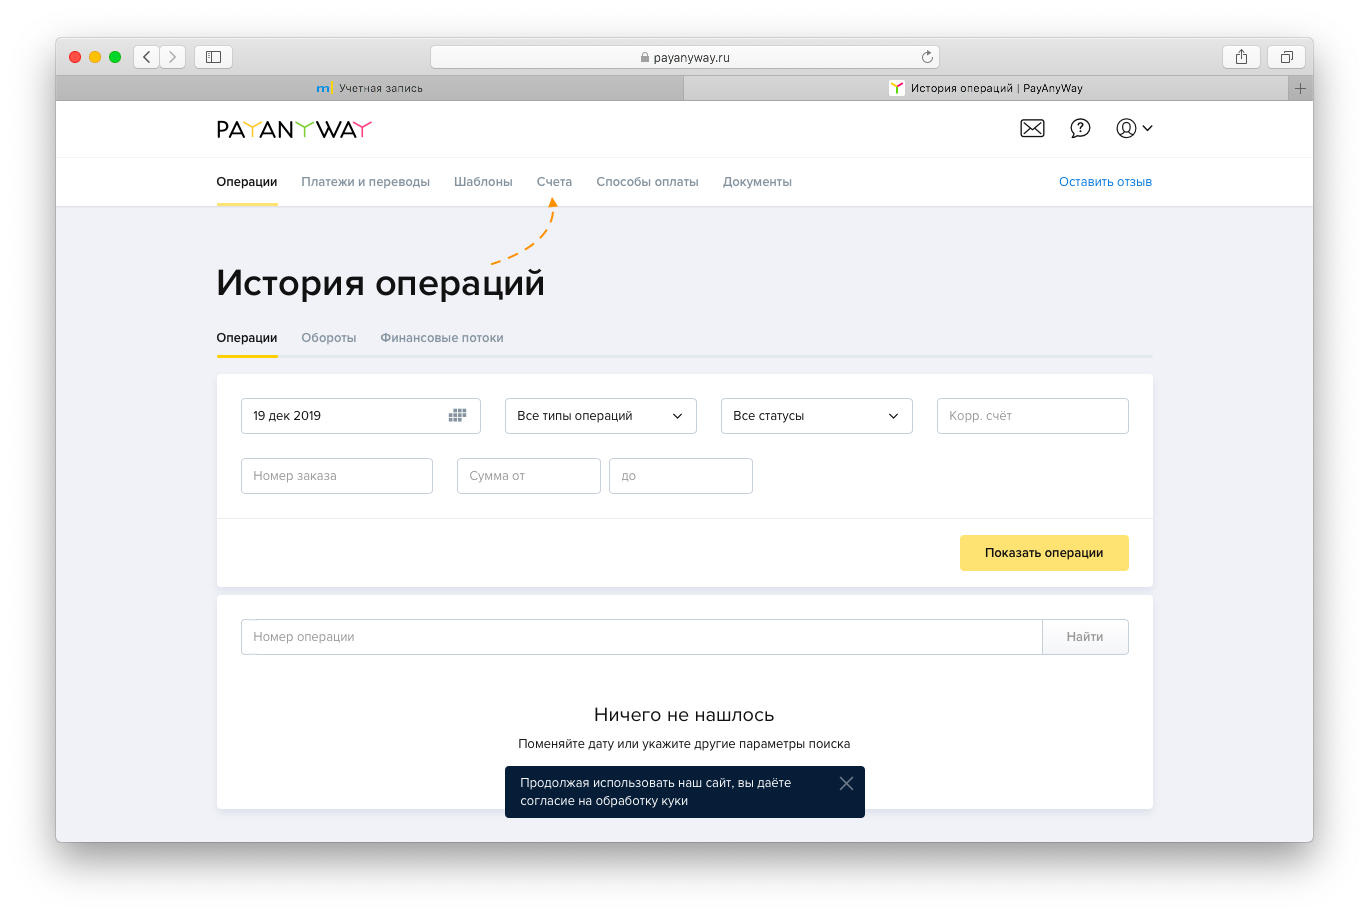
Task: Select 'Операции' in main navigation
Action: pyautogui.click(x=247, y=182)
